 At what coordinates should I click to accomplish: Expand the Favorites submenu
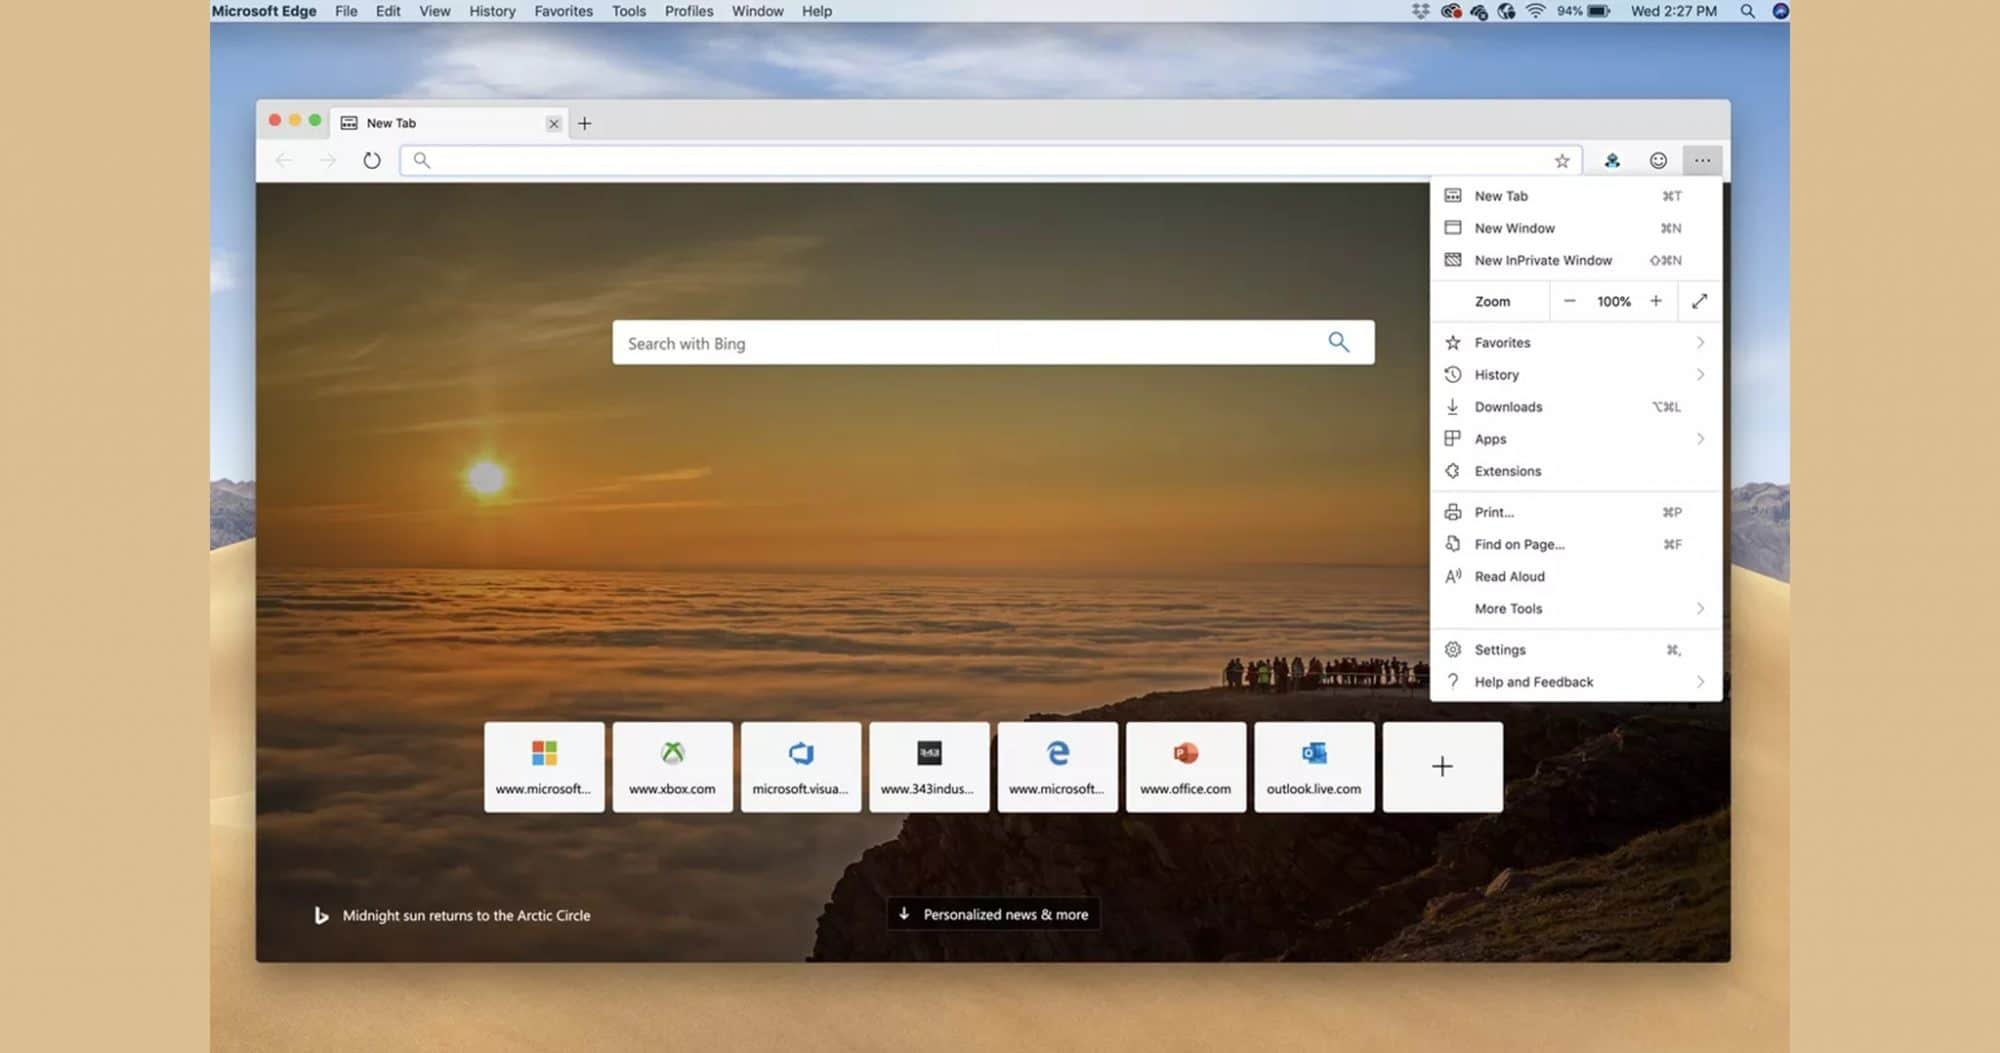tap(1576, 342)
